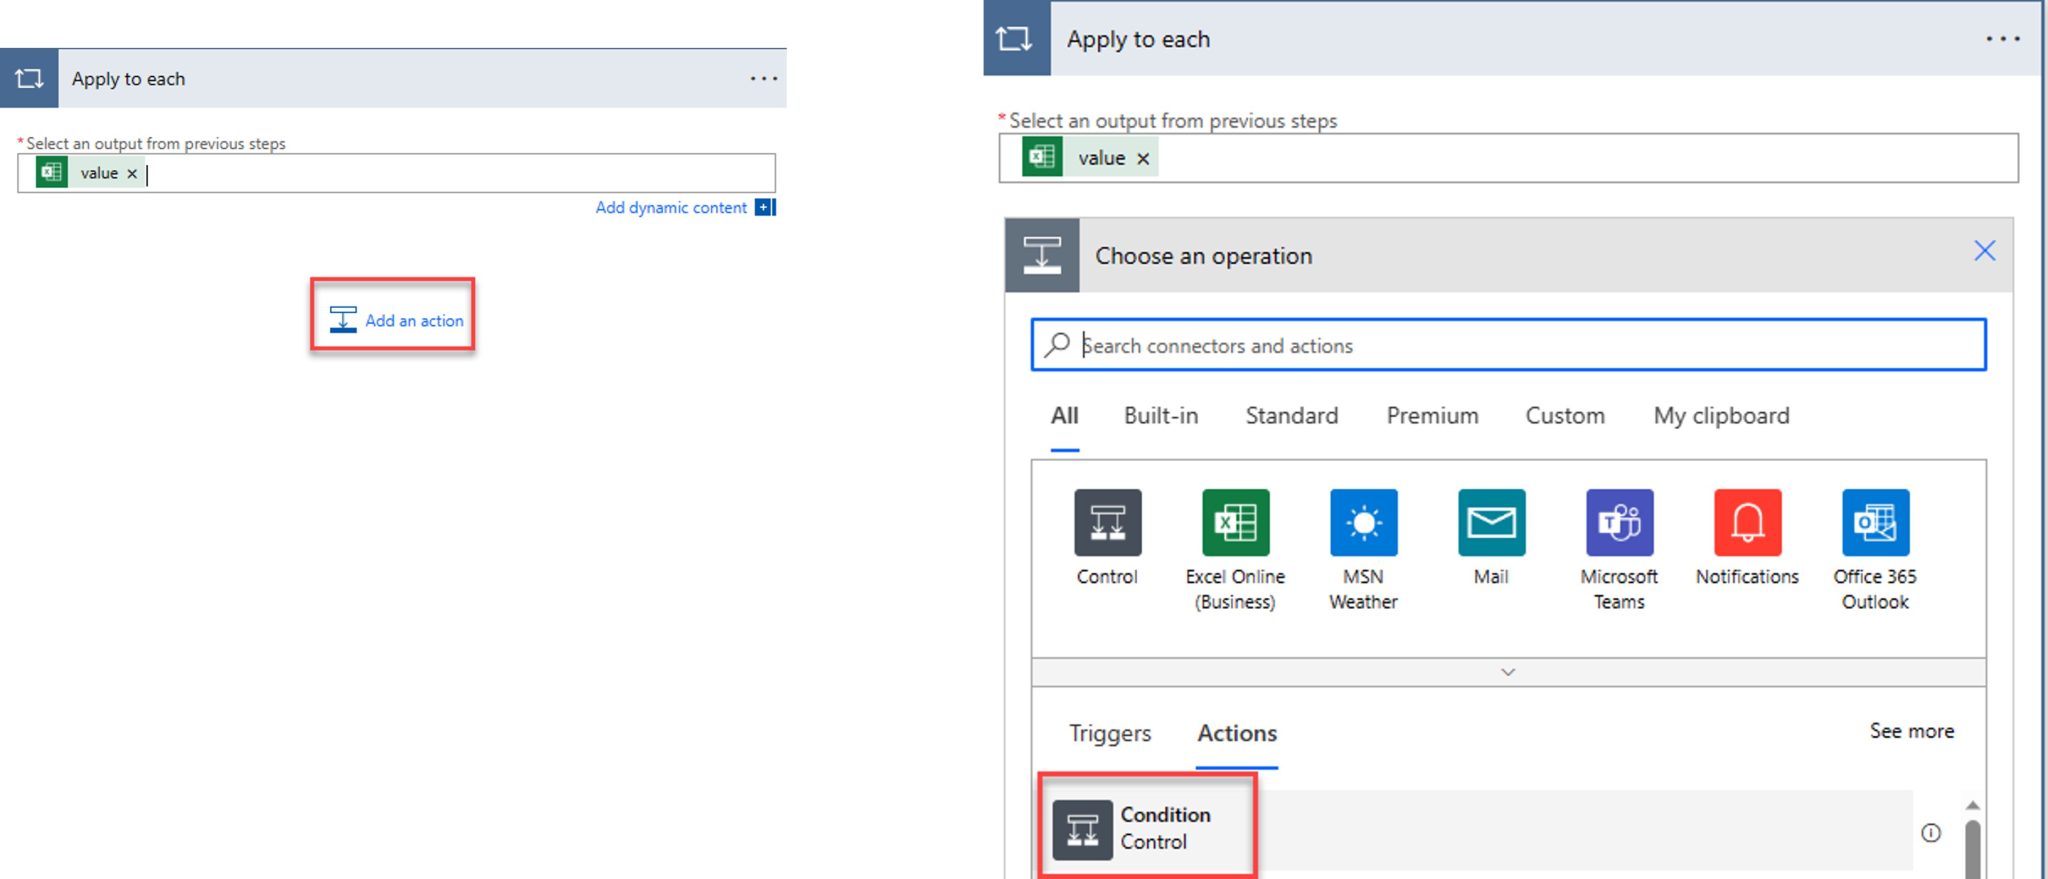
Task: Open the right Apply to each ellipsis menu
Action: 2002,39
